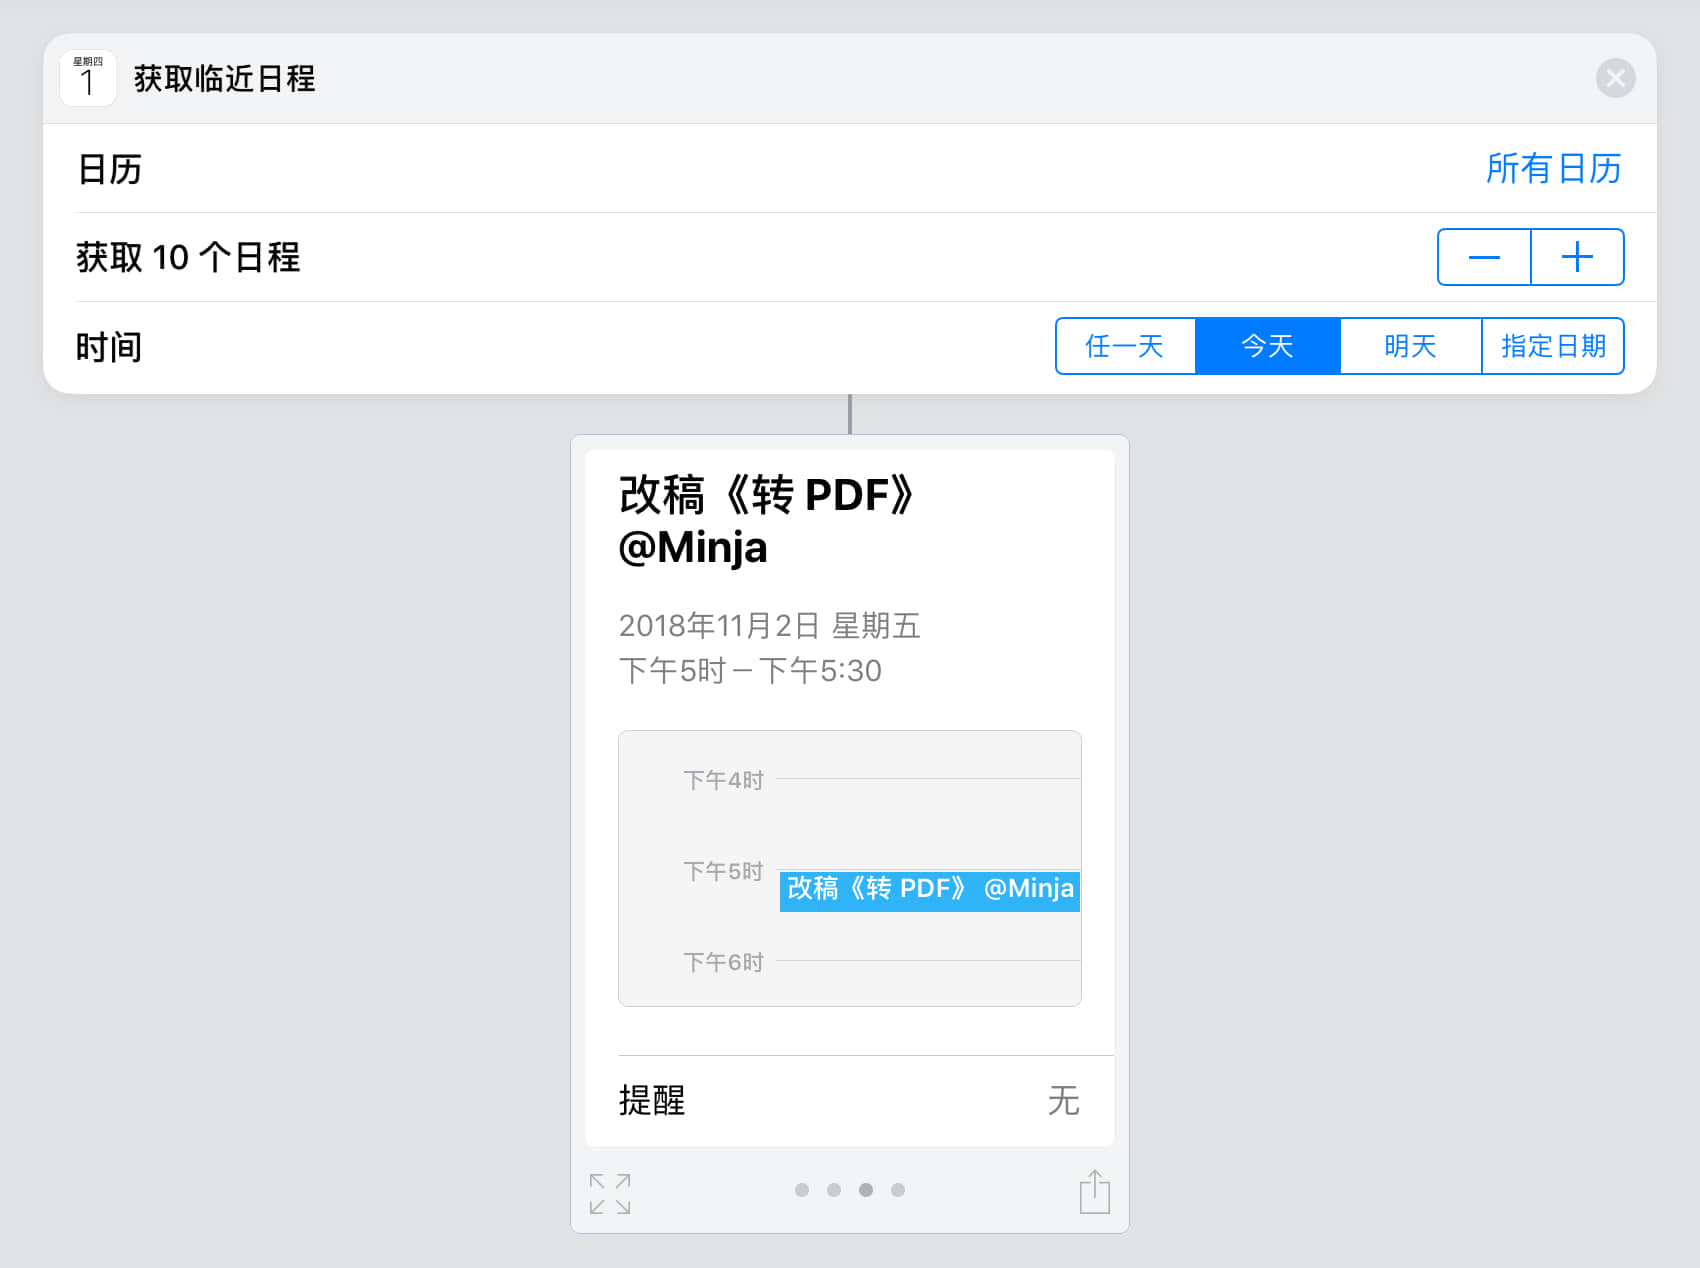Go to first preview page dot
This screenshot has height=1268, width=1700.
point(802,1190)
